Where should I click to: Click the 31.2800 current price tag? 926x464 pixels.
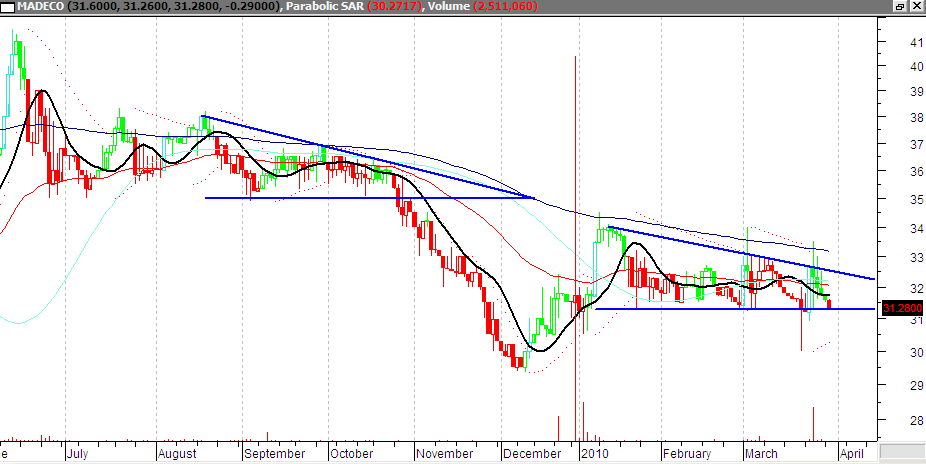point(902,308)
